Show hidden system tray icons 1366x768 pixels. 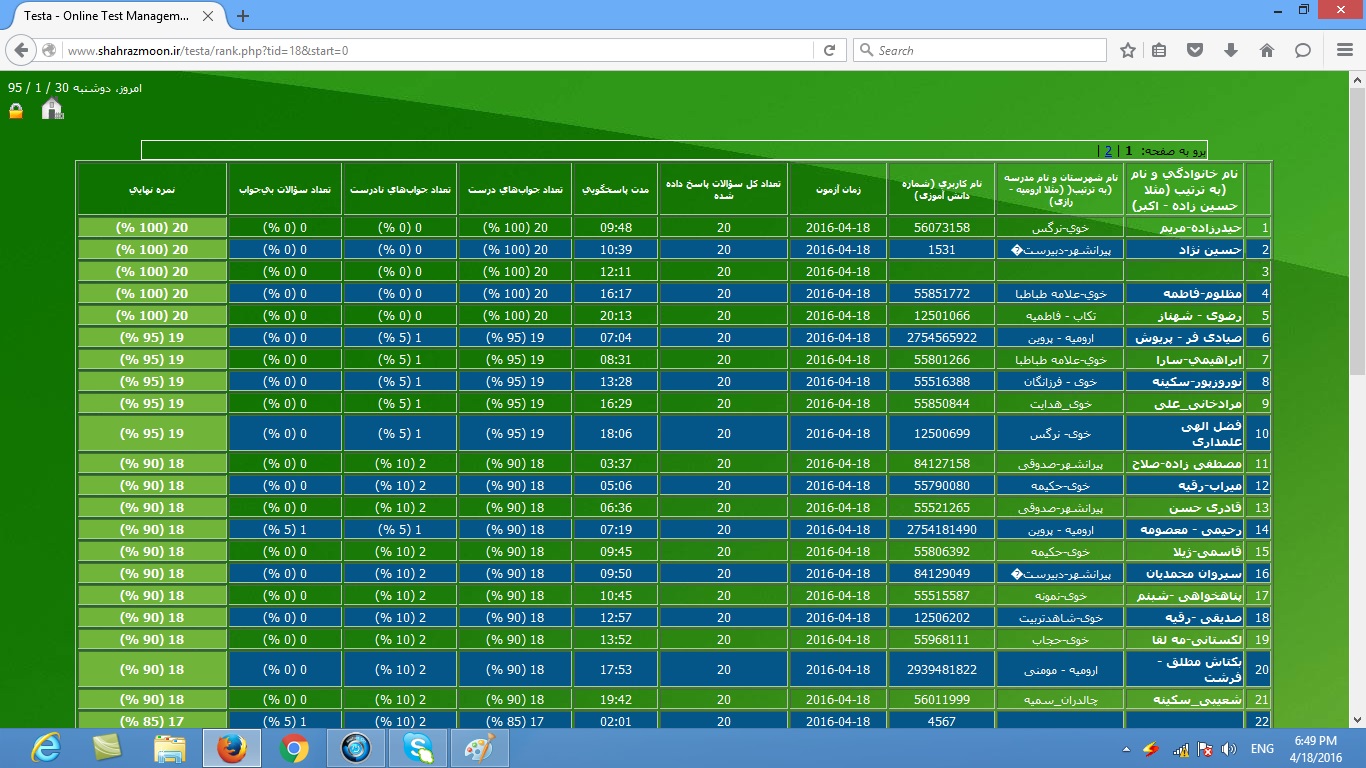pos(1127,749)
